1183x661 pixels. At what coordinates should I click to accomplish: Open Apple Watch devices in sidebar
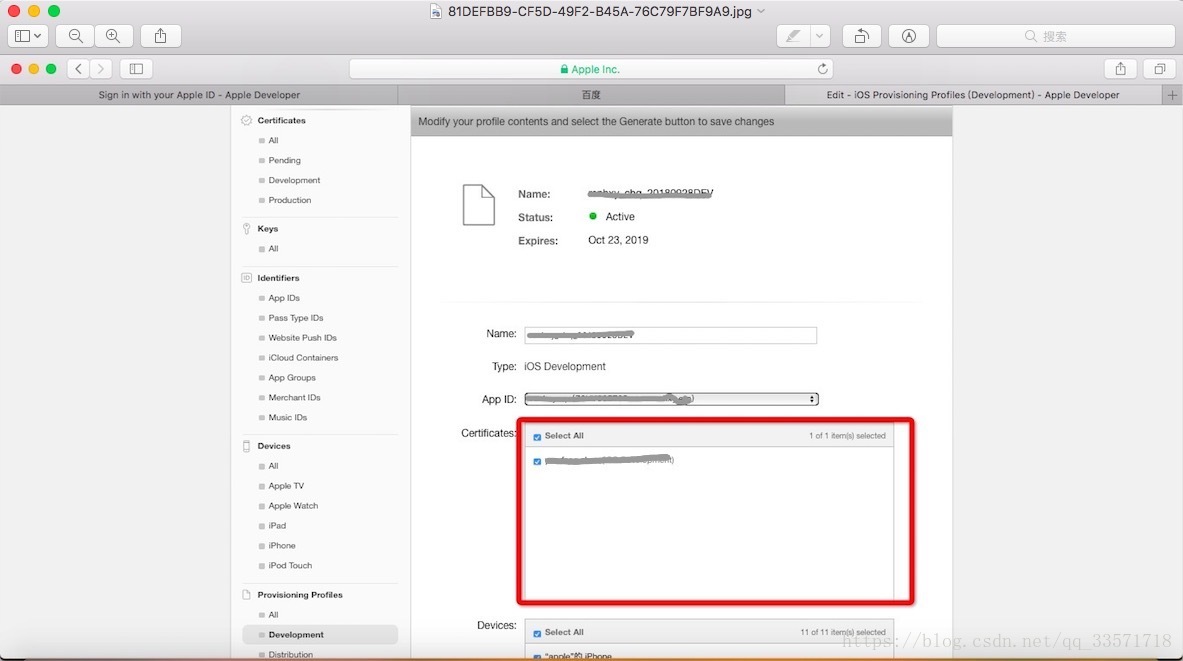pyautogui.click(x=293, y=506)
